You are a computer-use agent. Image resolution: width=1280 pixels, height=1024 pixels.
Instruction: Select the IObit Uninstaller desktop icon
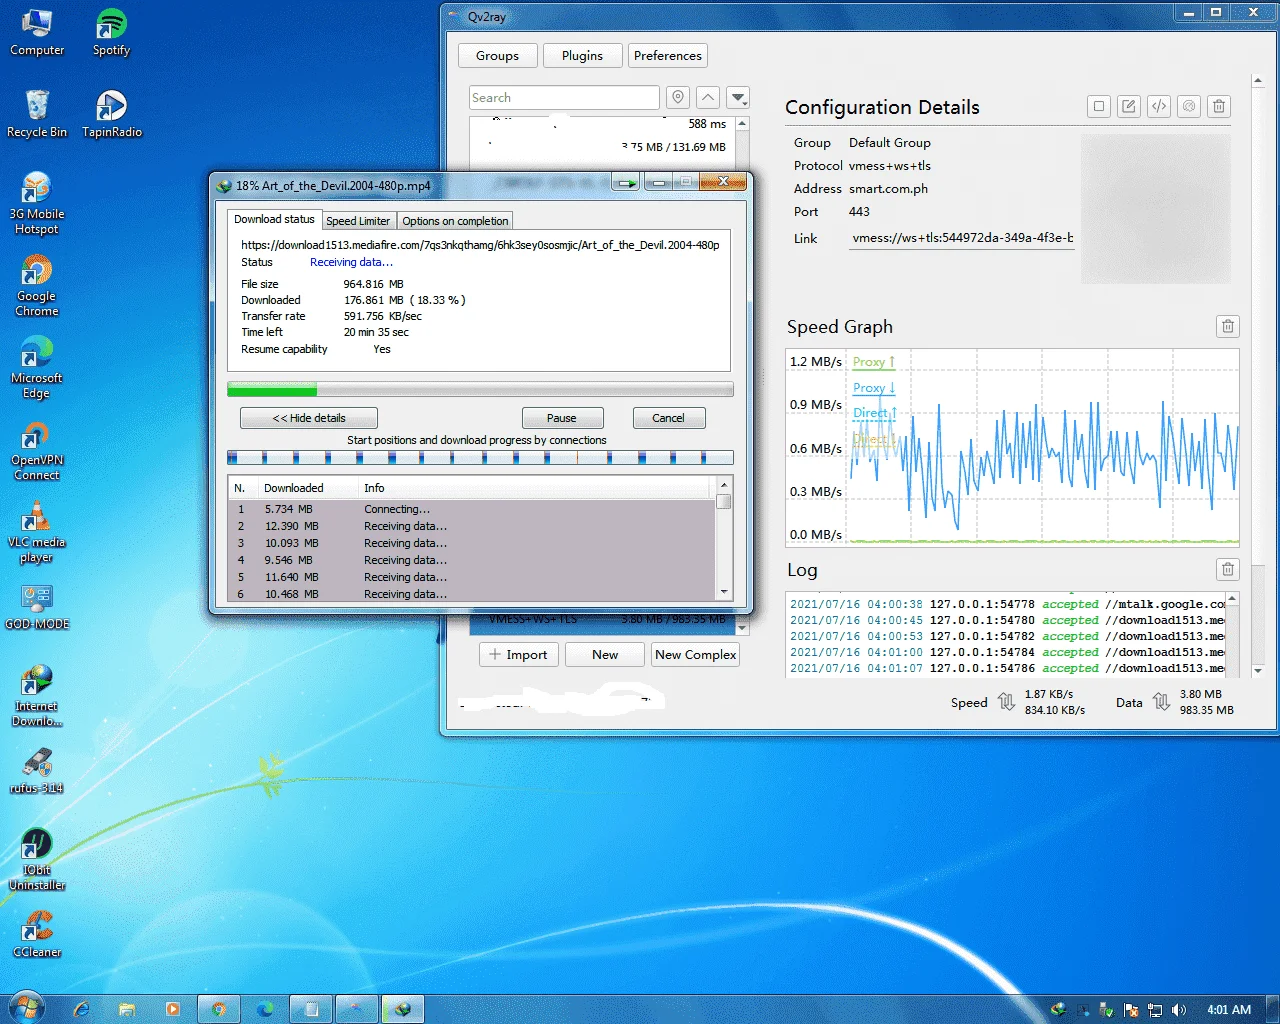(x=37, y=860)
